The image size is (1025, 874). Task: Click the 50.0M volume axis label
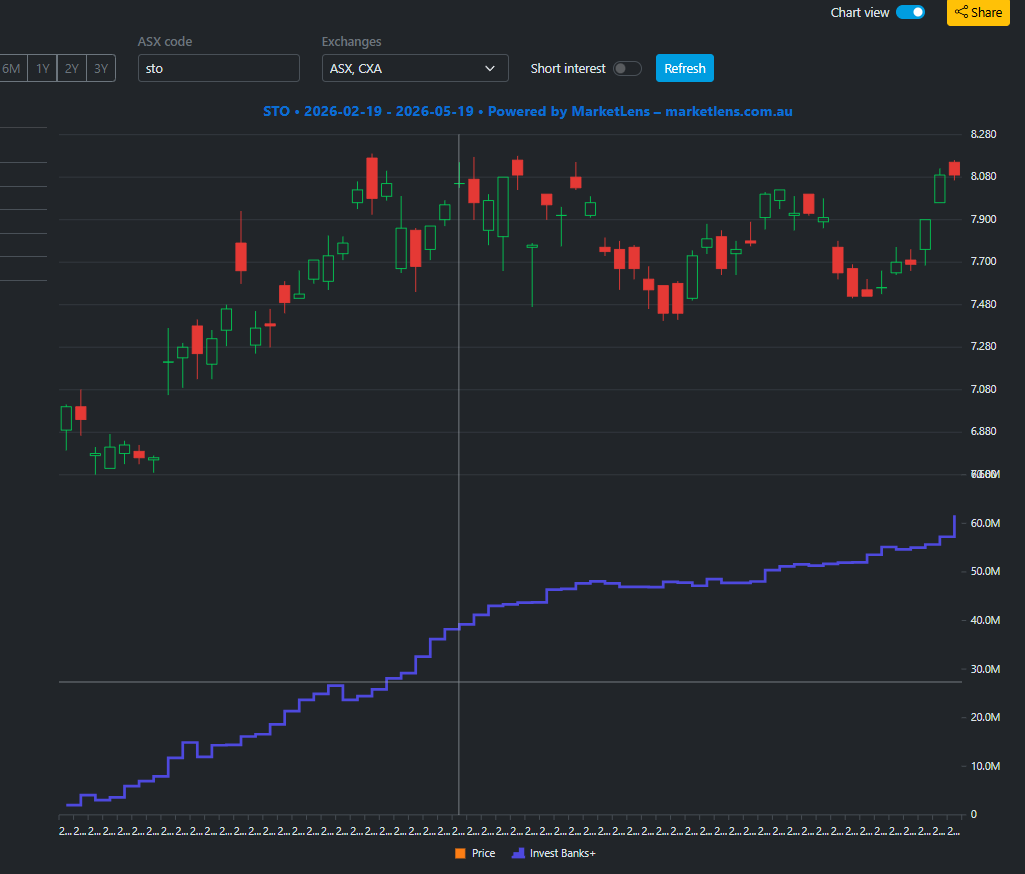985,571
